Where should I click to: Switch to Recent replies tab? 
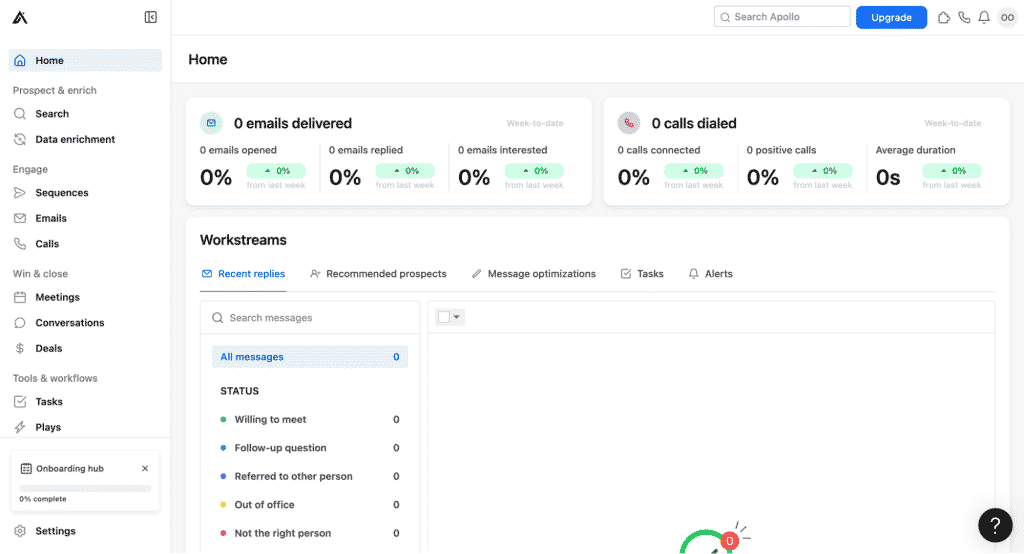pos(243,274)
